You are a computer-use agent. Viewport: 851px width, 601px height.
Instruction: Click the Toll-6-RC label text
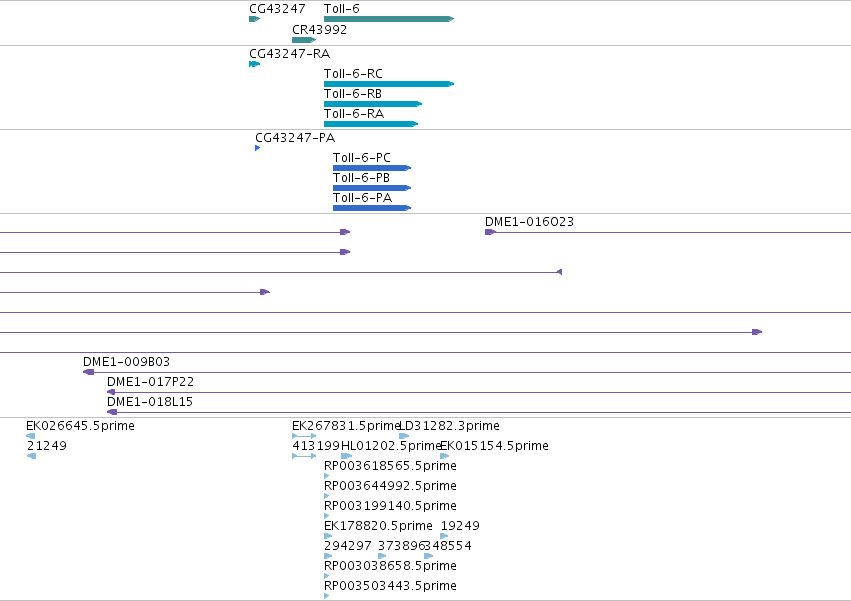click(353, 74)
